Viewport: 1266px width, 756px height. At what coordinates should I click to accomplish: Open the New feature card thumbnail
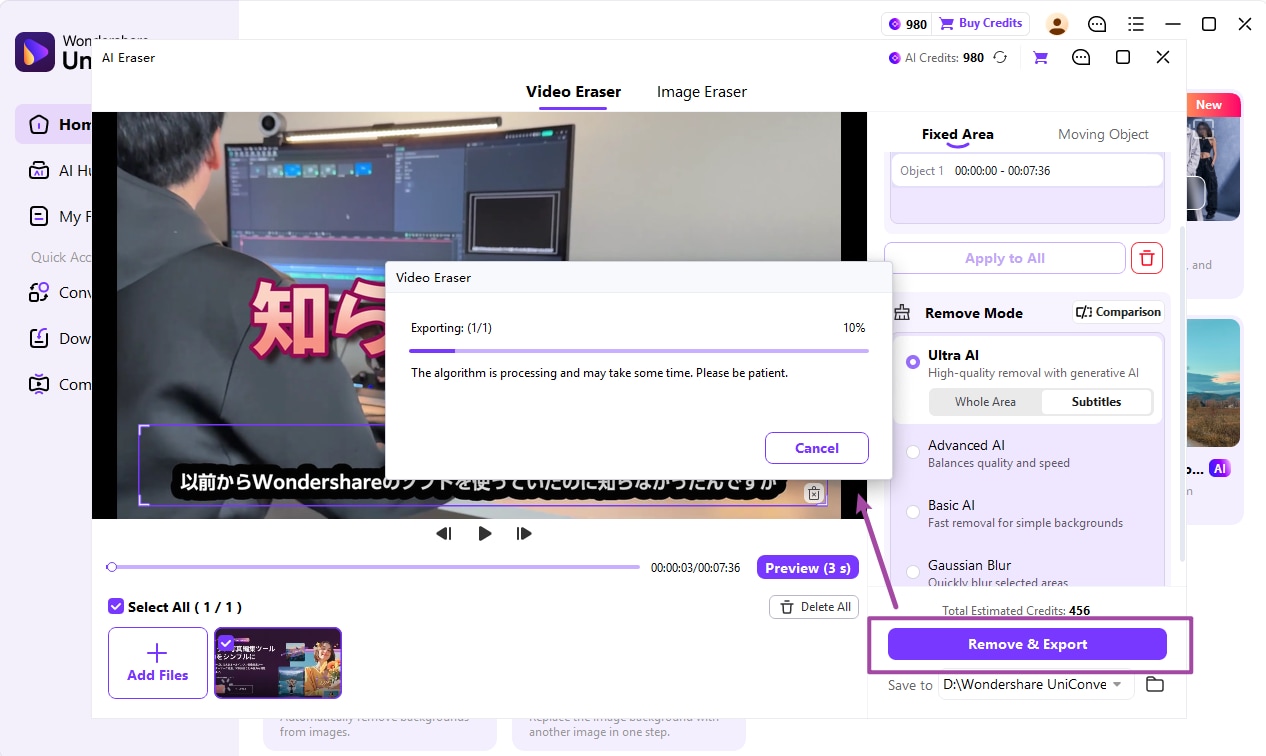point(1214,157)
